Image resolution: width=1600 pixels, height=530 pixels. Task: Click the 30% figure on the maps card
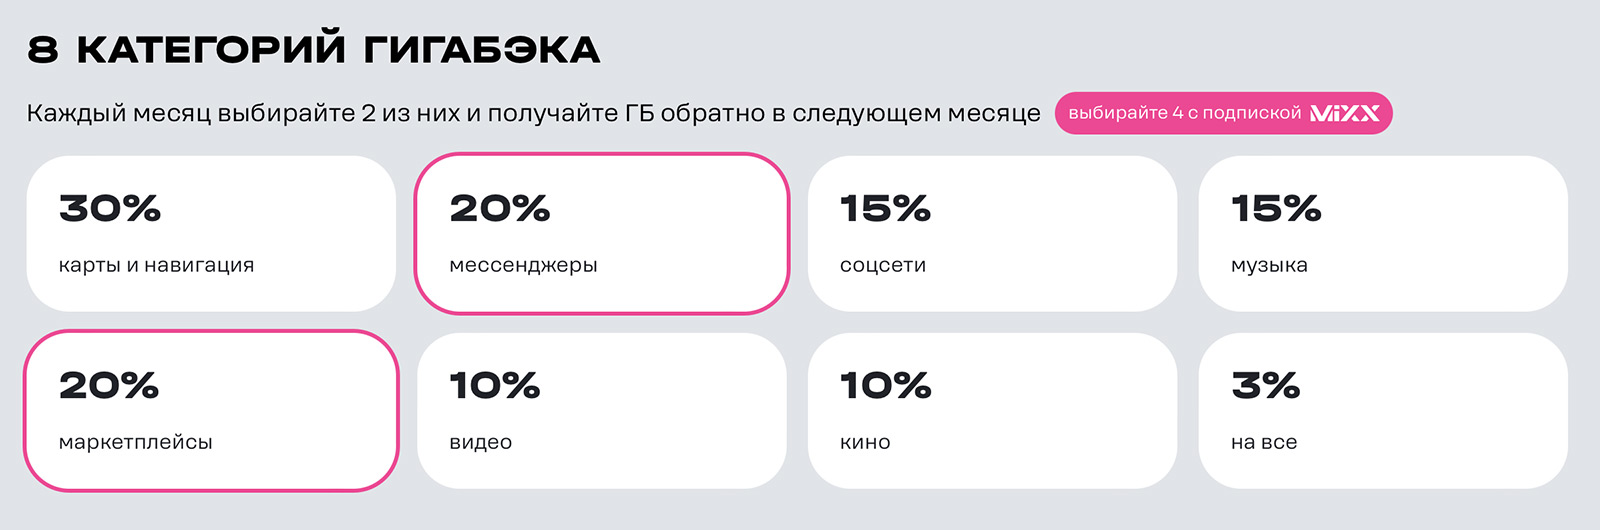tap(110, 208)
